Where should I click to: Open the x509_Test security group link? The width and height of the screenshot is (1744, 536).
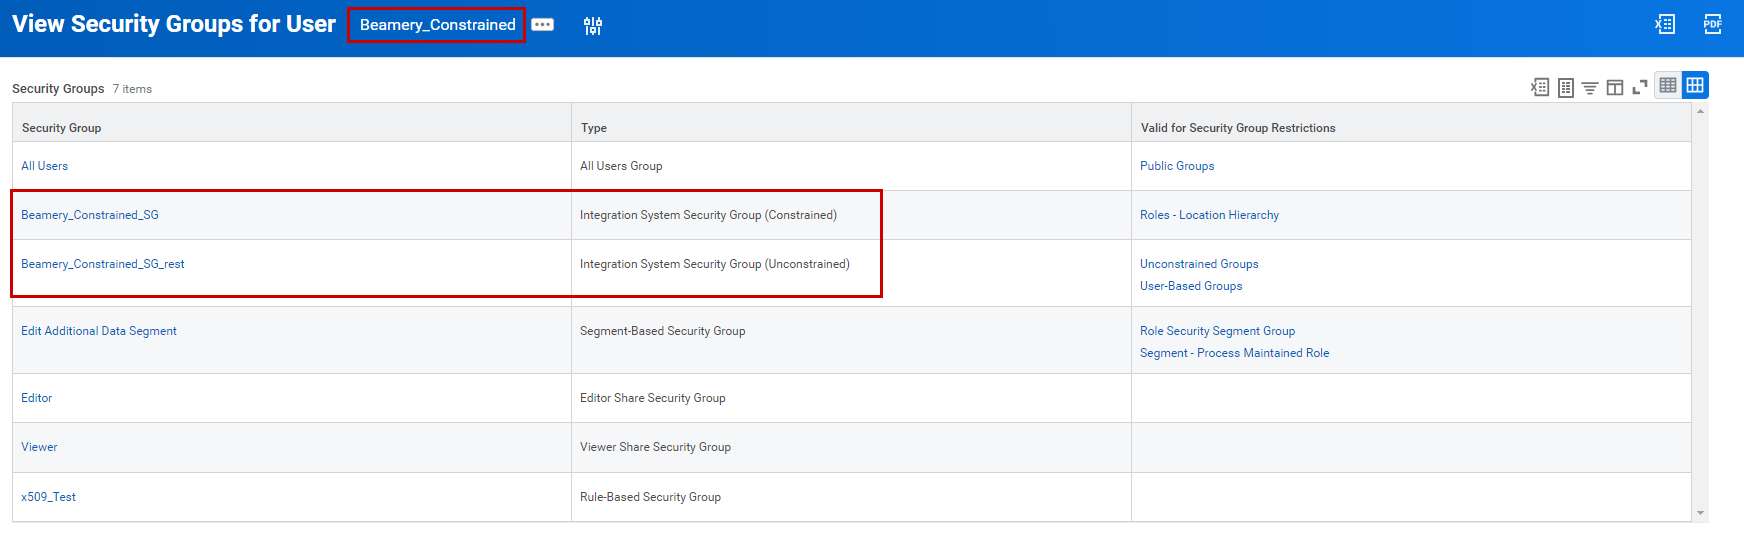click(48, 497)
